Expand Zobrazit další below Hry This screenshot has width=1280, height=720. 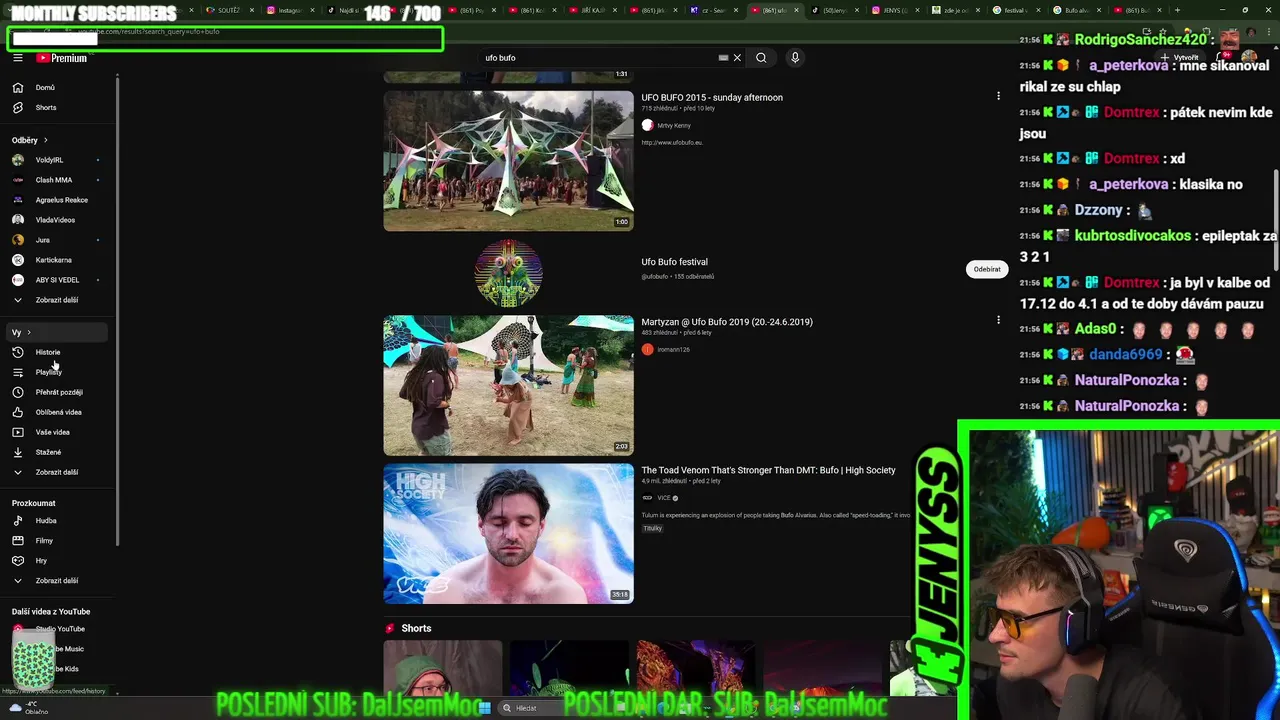[56, 581]
